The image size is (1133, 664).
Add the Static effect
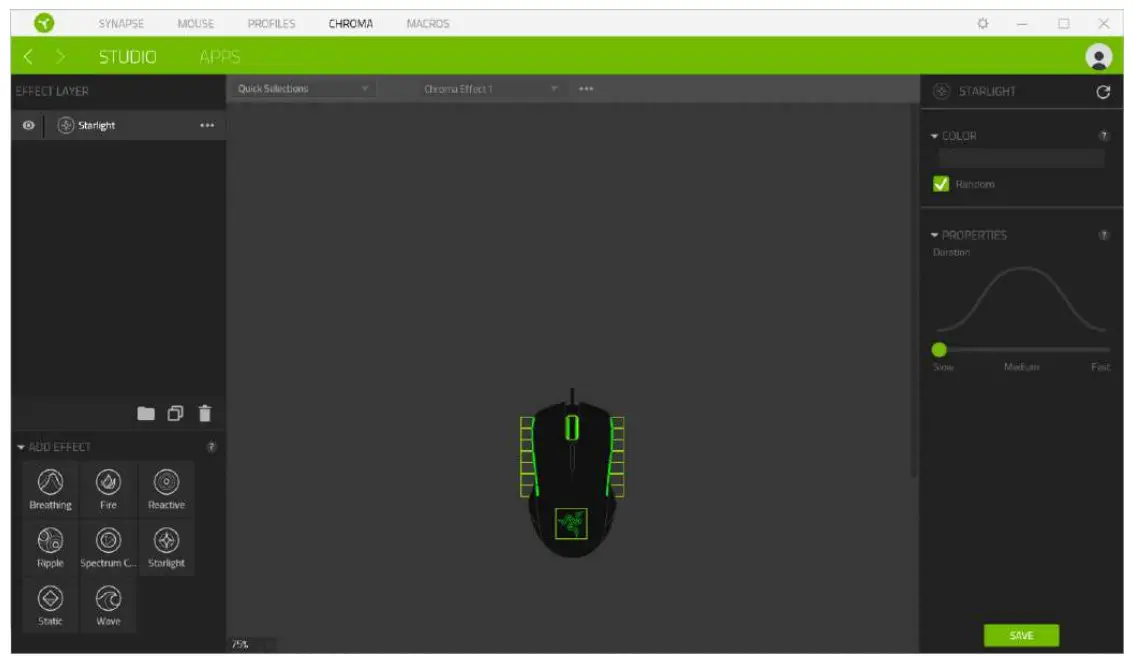pos(51,605)
